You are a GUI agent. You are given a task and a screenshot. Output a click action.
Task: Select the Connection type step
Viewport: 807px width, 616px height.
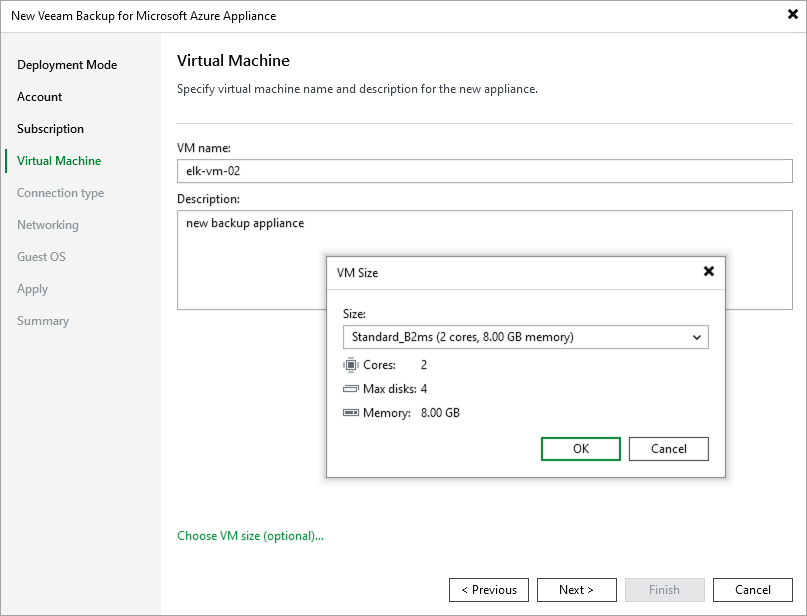(61, 193)
